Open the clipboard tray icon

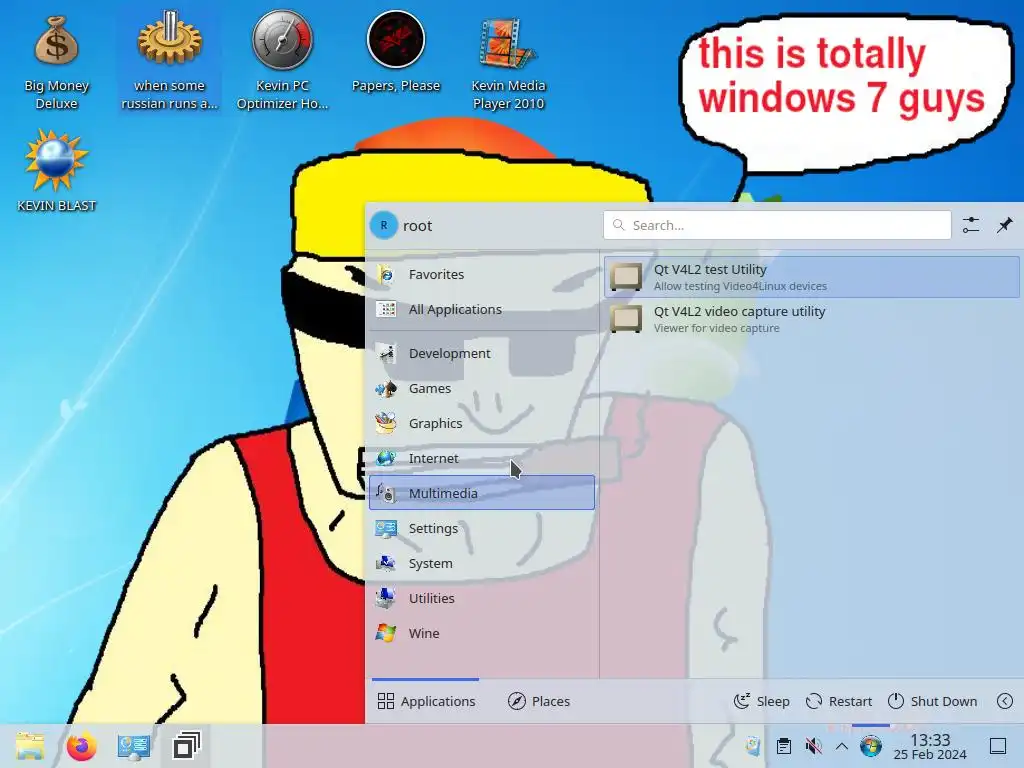[x=784, y=746]
